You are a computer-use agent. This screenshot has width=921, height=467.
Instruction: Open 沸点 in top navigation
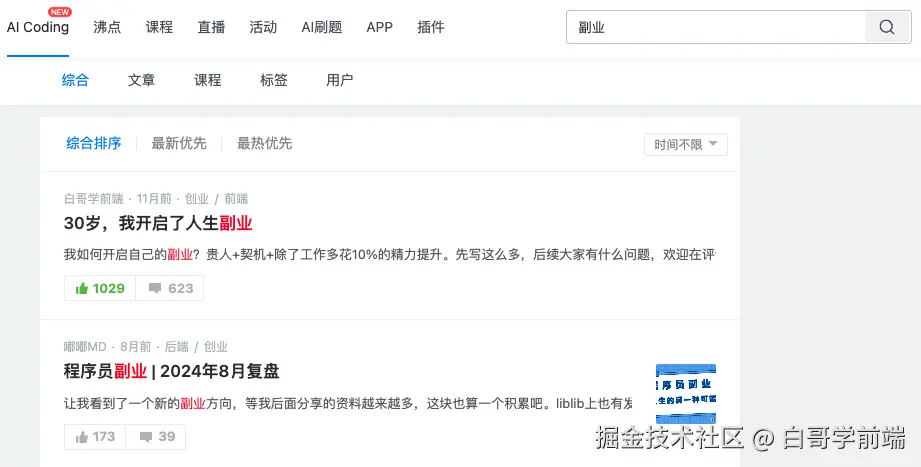tap(107, 27)
